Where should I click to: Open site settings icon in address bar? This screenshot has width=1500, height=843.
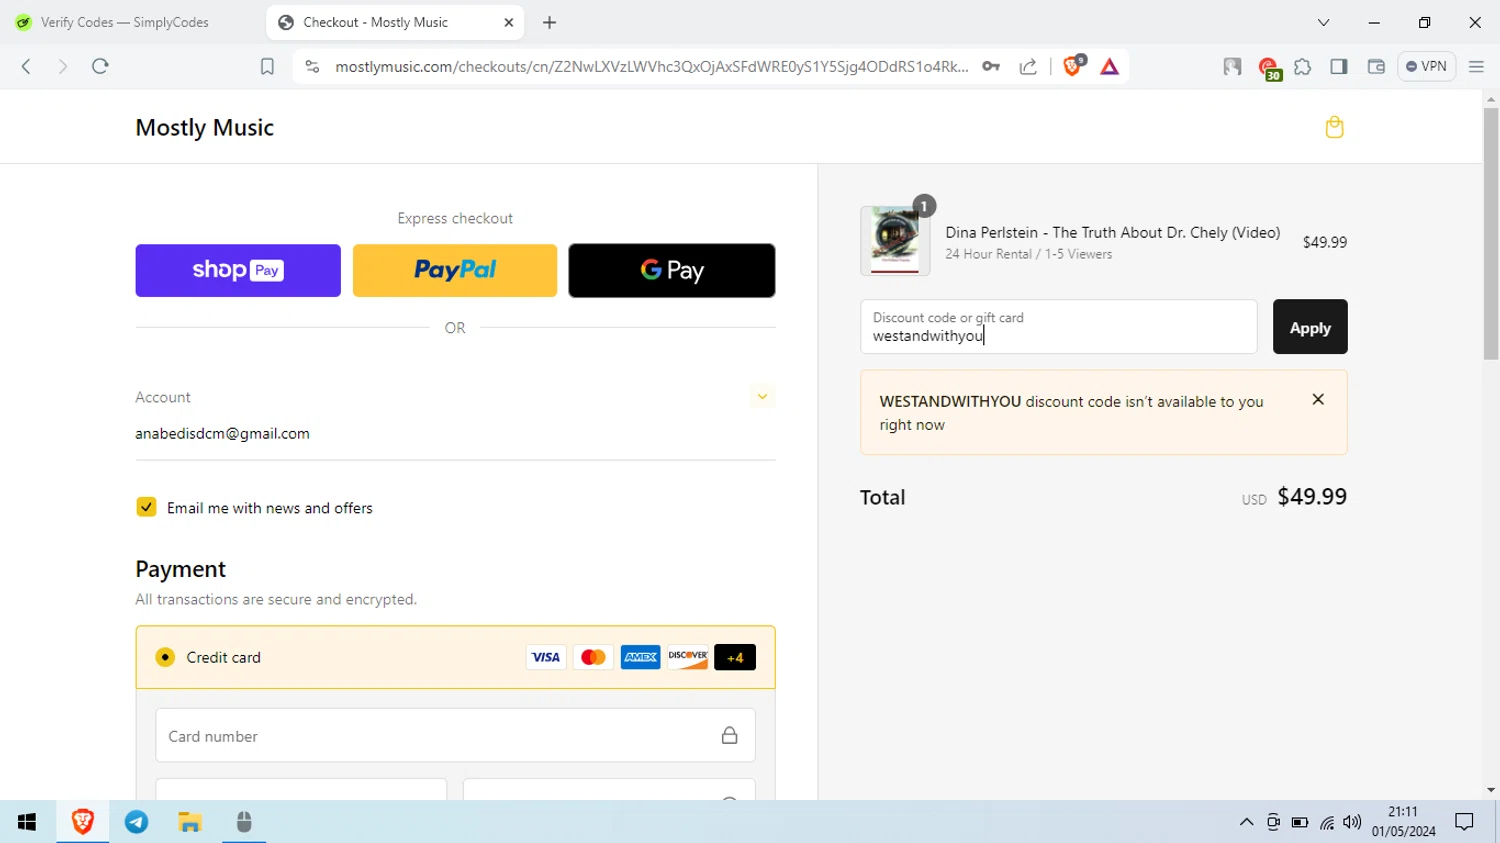[312, 66]
